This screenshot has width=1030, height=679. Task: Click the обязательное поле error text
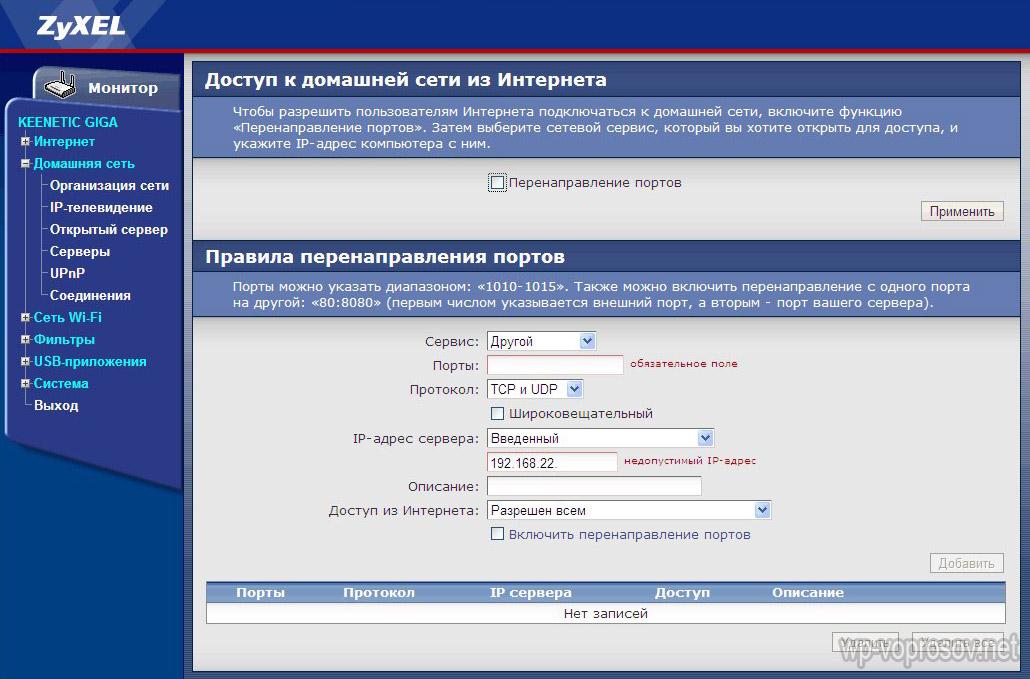[x=684, y=363]
